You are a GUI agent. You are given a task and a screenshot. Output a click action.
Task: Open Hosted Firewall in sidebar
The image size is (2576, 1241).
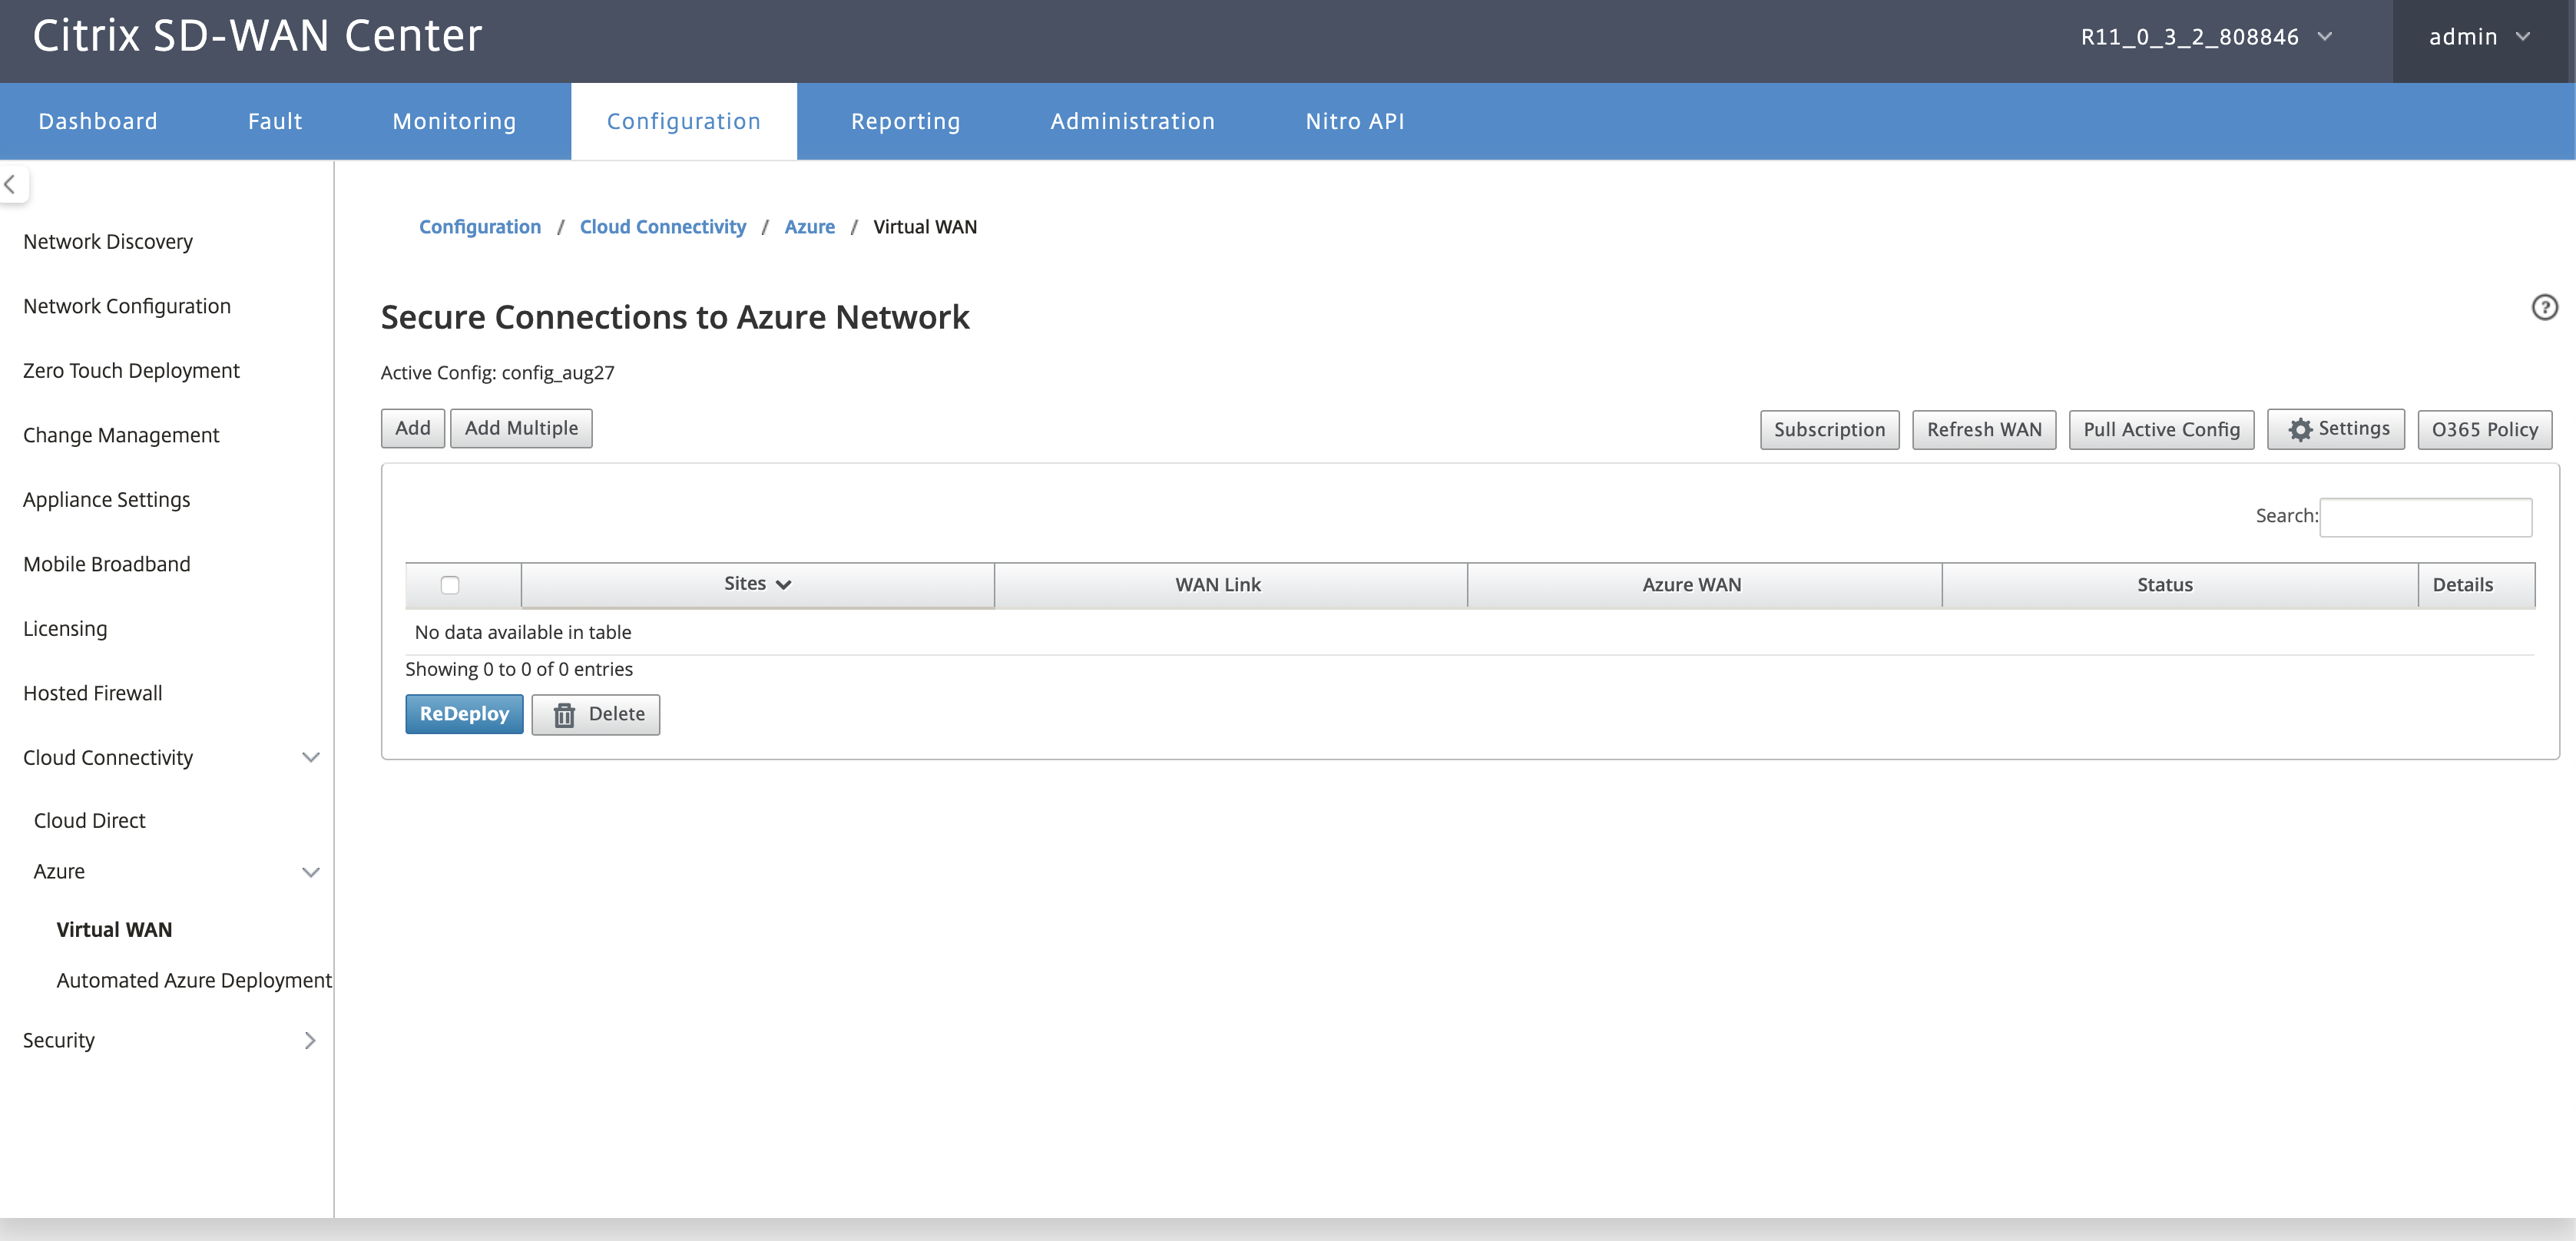(x=92, y=693)
